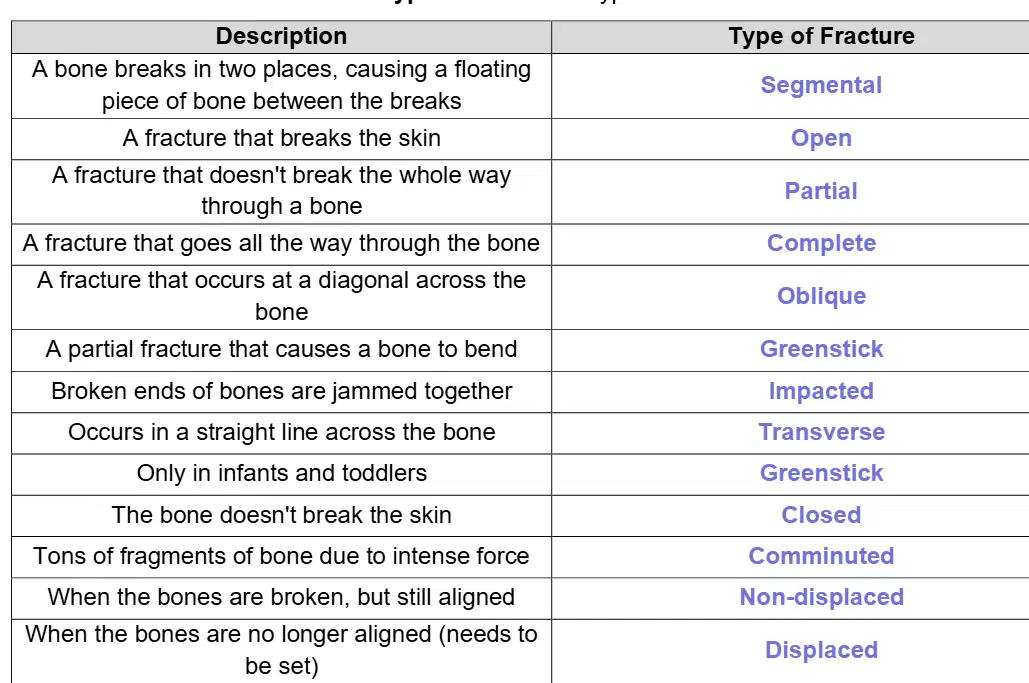
Task: Click Greenstick answer beside infants and toddlers
Action: coord(821,473)
